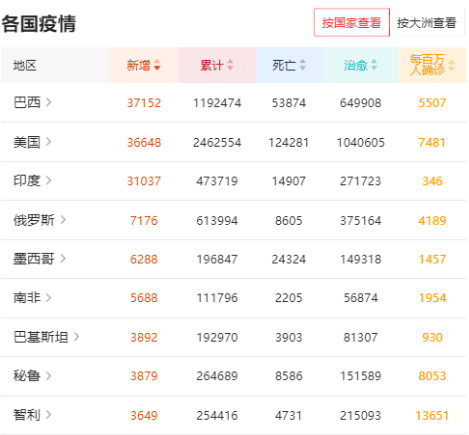Expand 墨西哥 row chevron
Screen dimensions: 469x435
coord(63,258)
